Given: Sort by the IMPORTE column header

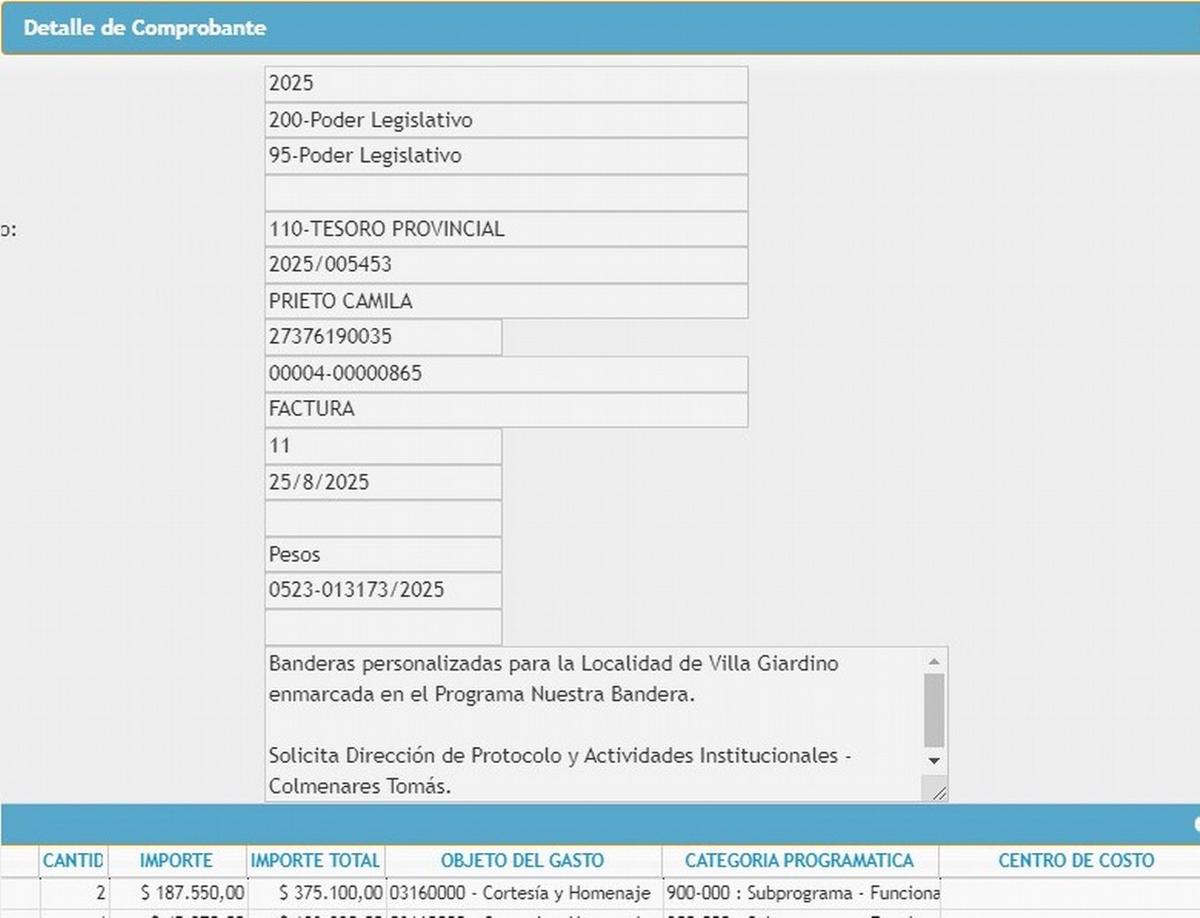Looking at the screenshot, I should click(x=176, y=860).
